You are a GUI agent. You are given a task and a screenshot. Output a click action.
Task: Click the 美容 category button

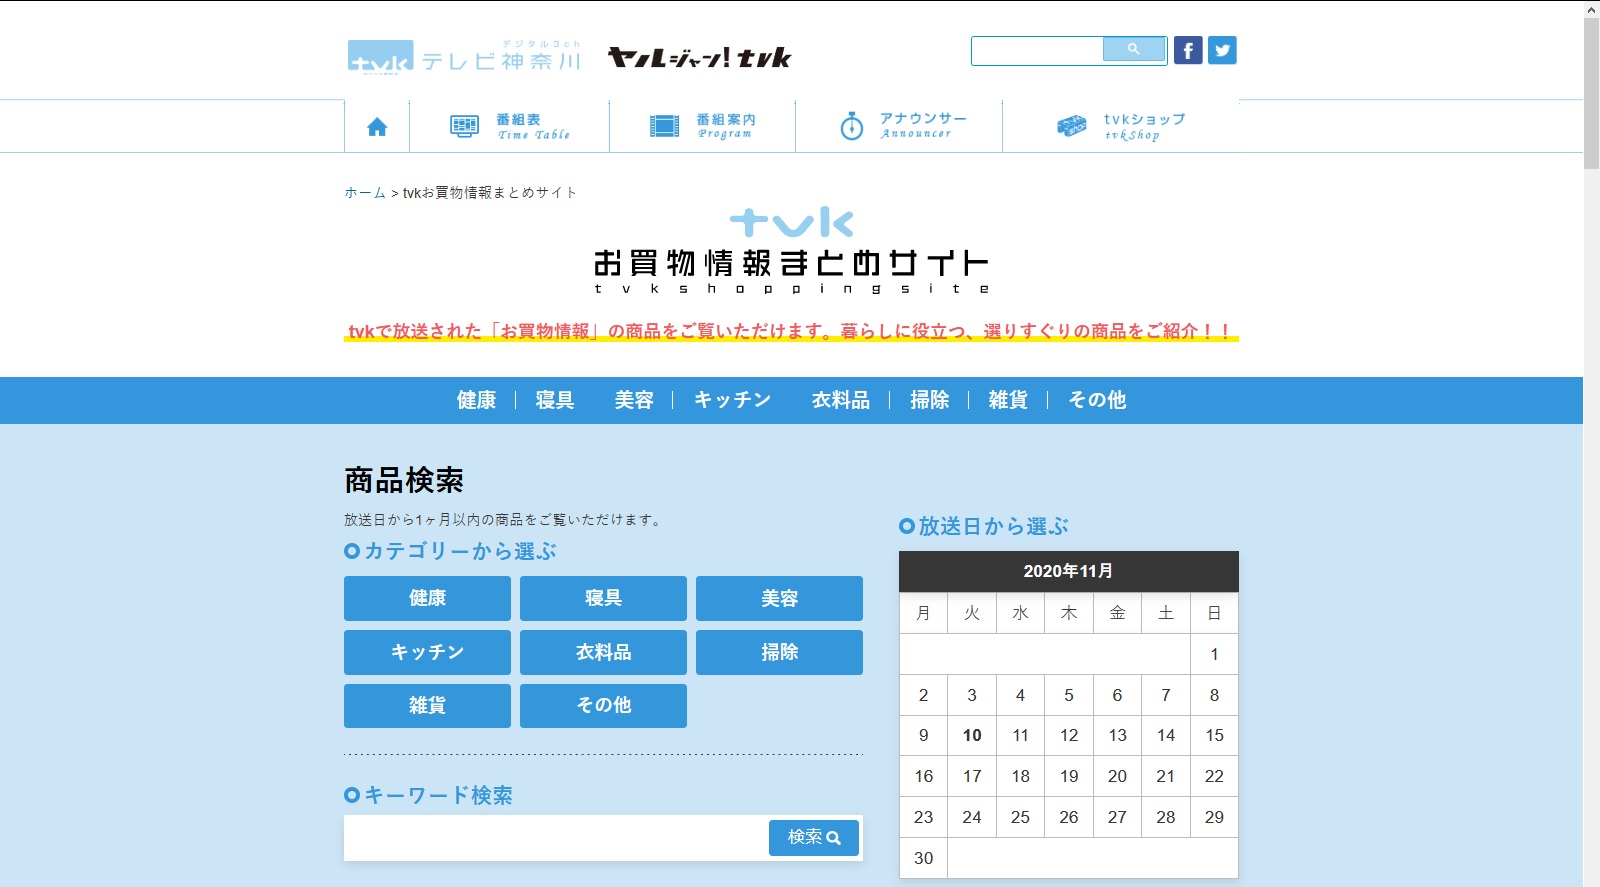(779, 598)
